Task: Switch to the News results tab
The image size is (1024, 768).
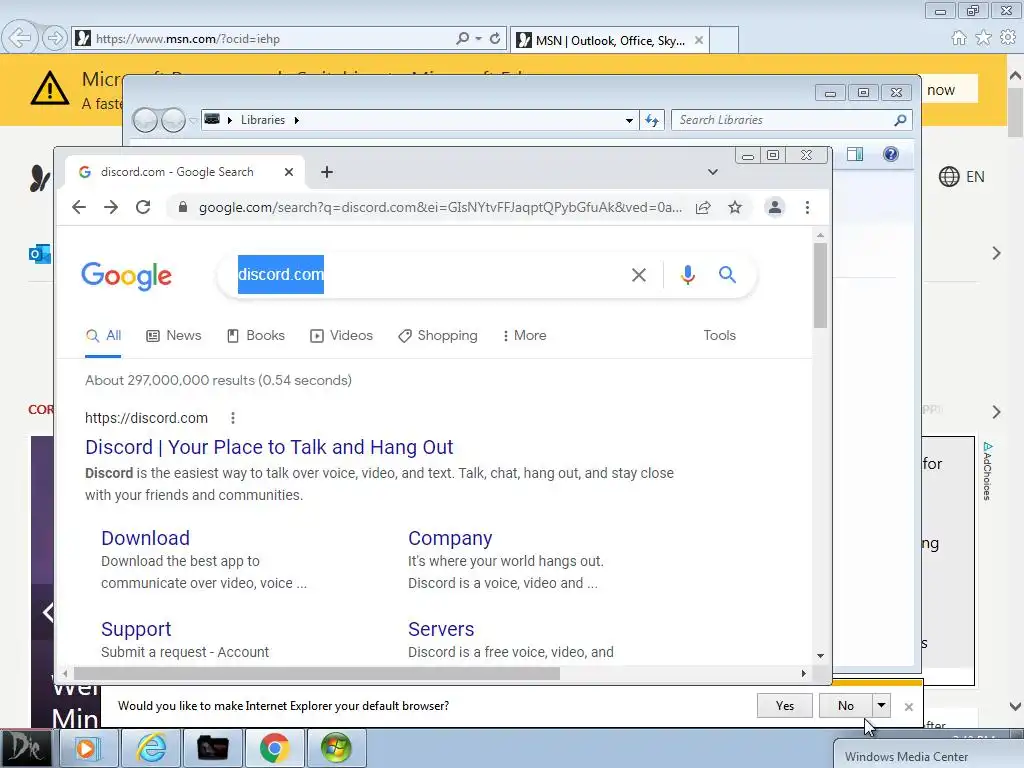Action: click(x=174, y=336)
